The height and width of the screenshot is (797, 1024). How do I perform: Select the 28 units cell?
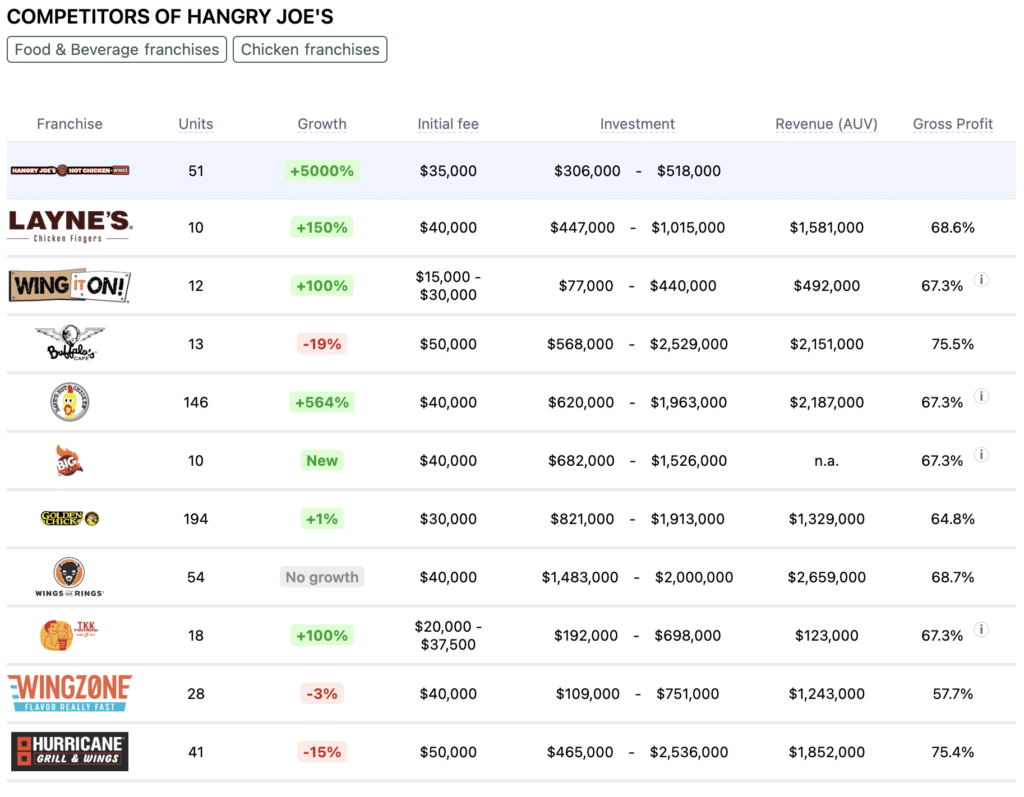tap(196, 694)
